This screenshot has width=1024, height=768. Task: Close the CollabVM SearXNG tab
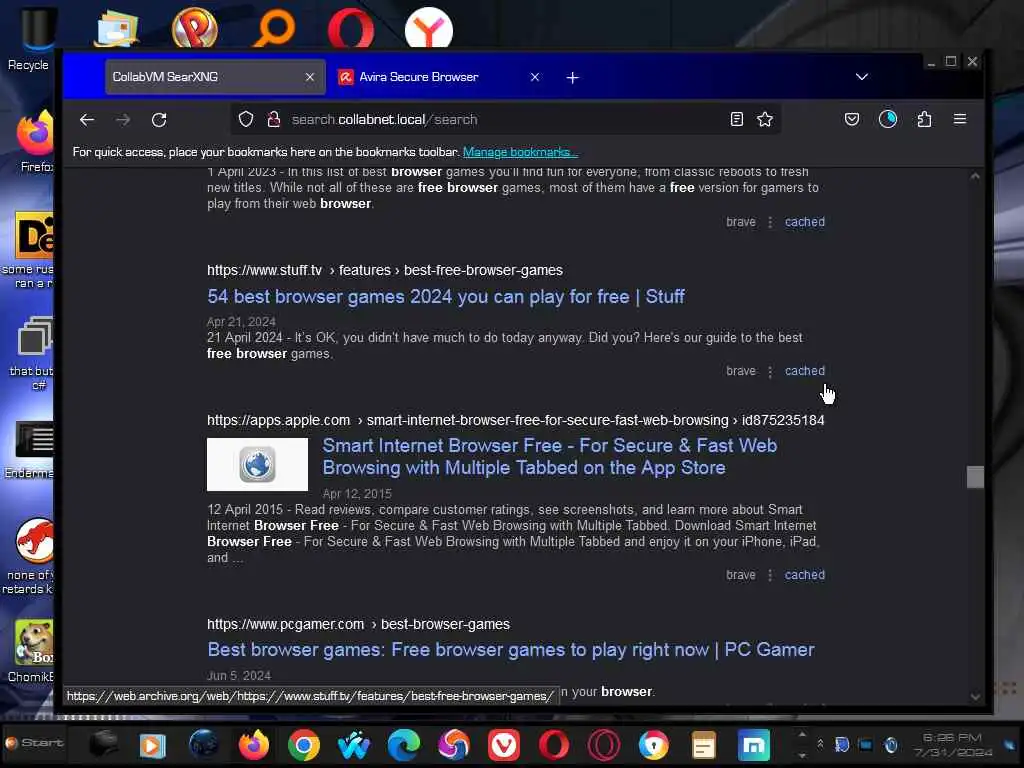click(x=310, y=77)
